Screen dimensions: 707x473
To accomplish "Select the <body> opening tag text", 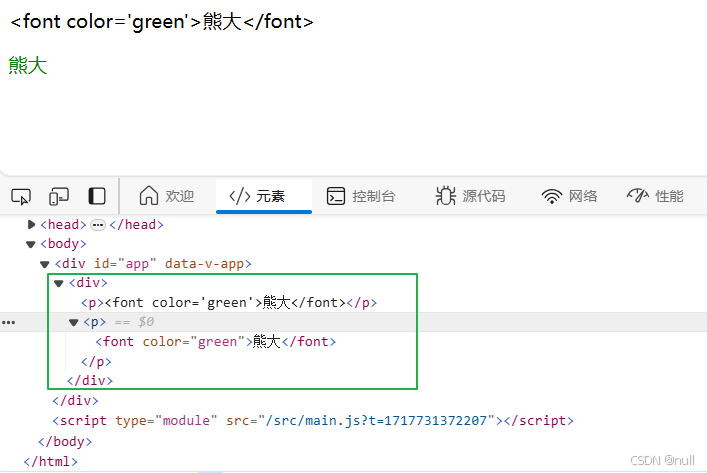I will (63, 244).
